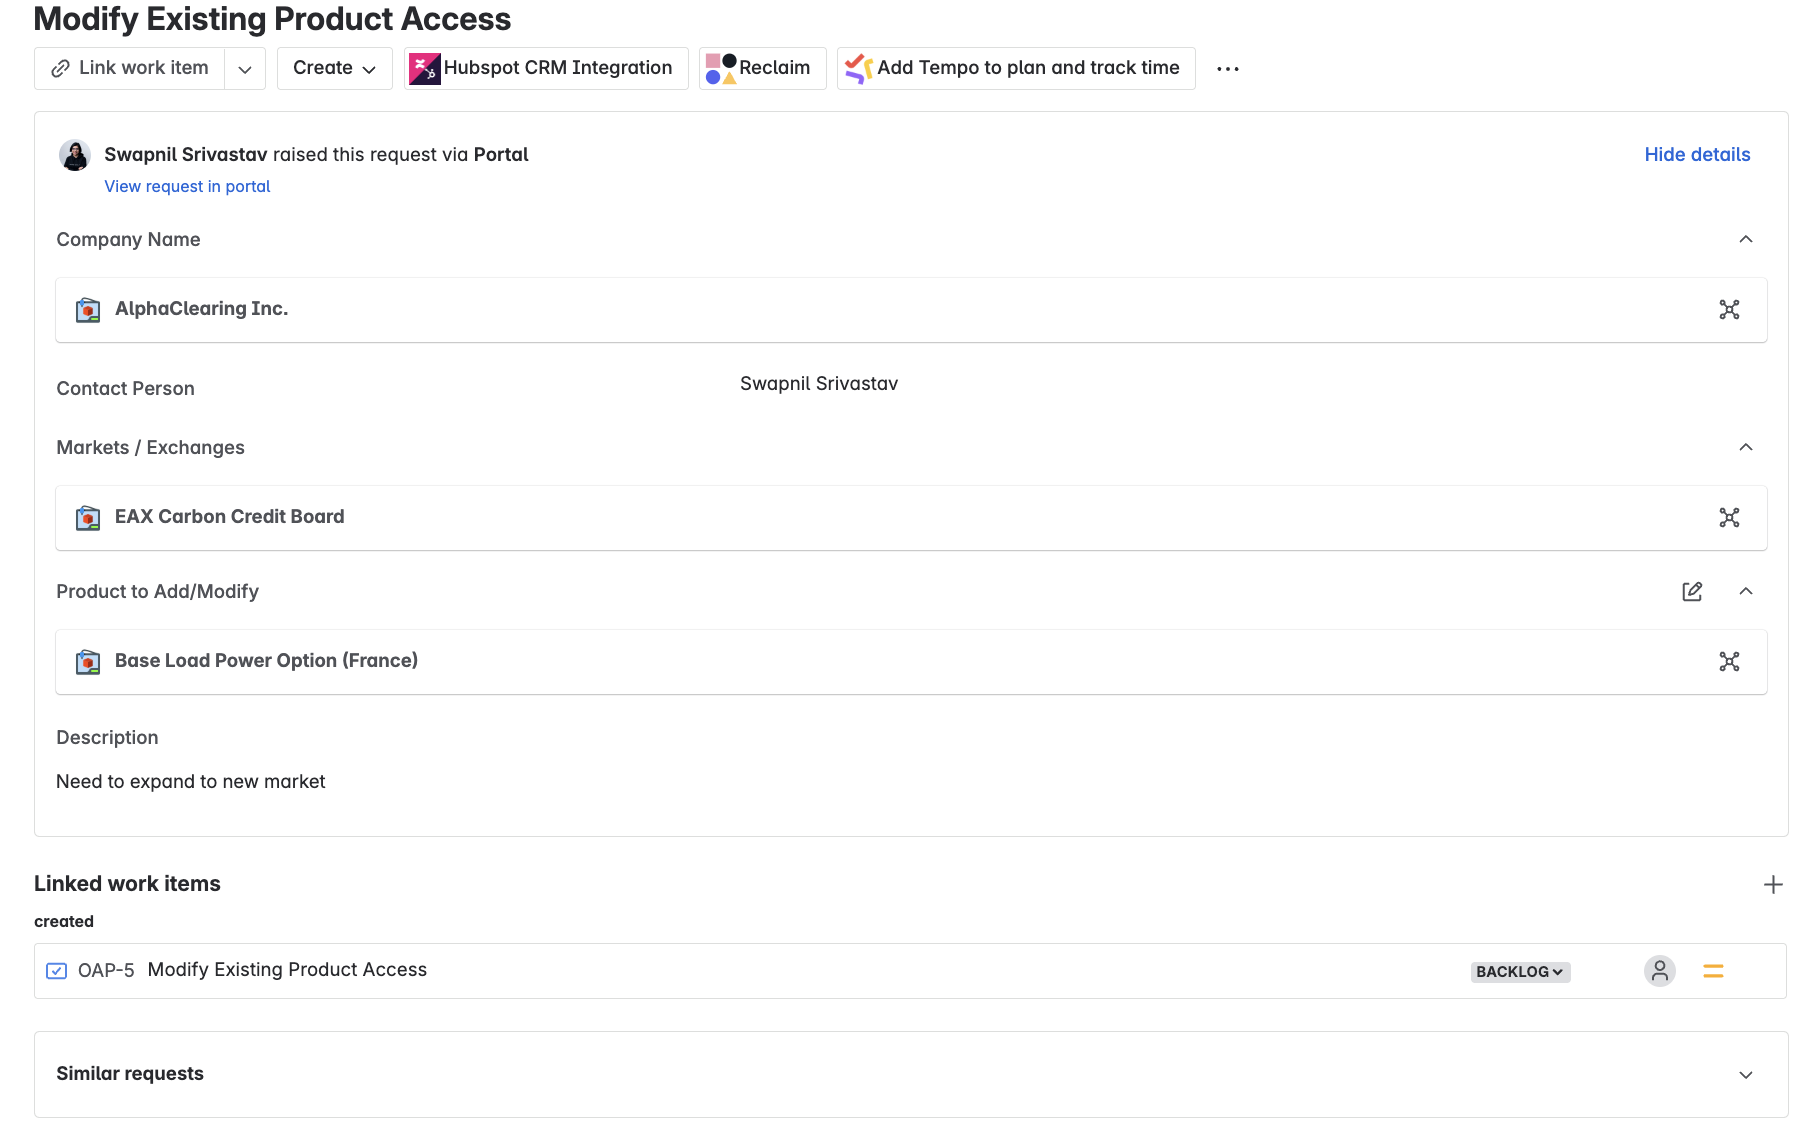The image size is (1813, 1140).
Task: Open graph view for Base Load Power Option
Action: point(1729,662)
